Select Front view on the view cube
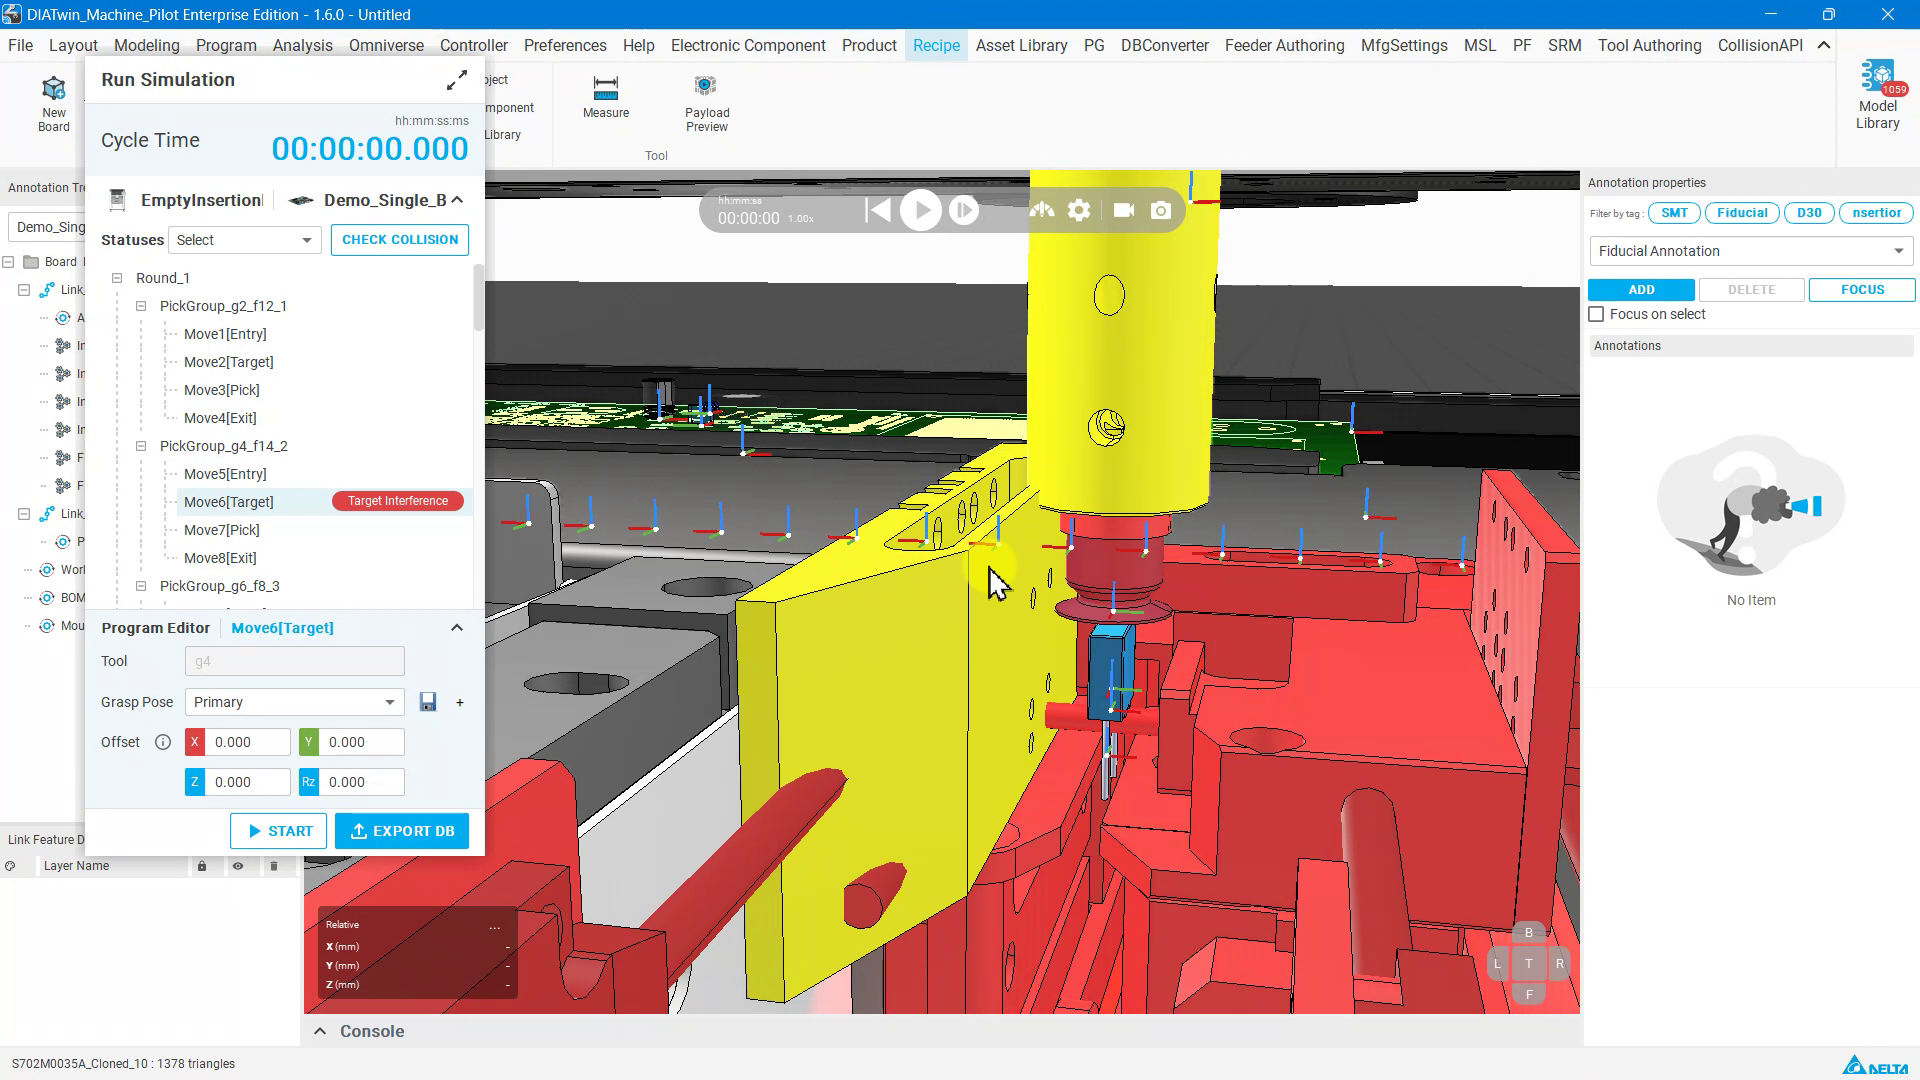Image resolution: width=1920 pixels, height=1080 pixels. click(1528, 994)
